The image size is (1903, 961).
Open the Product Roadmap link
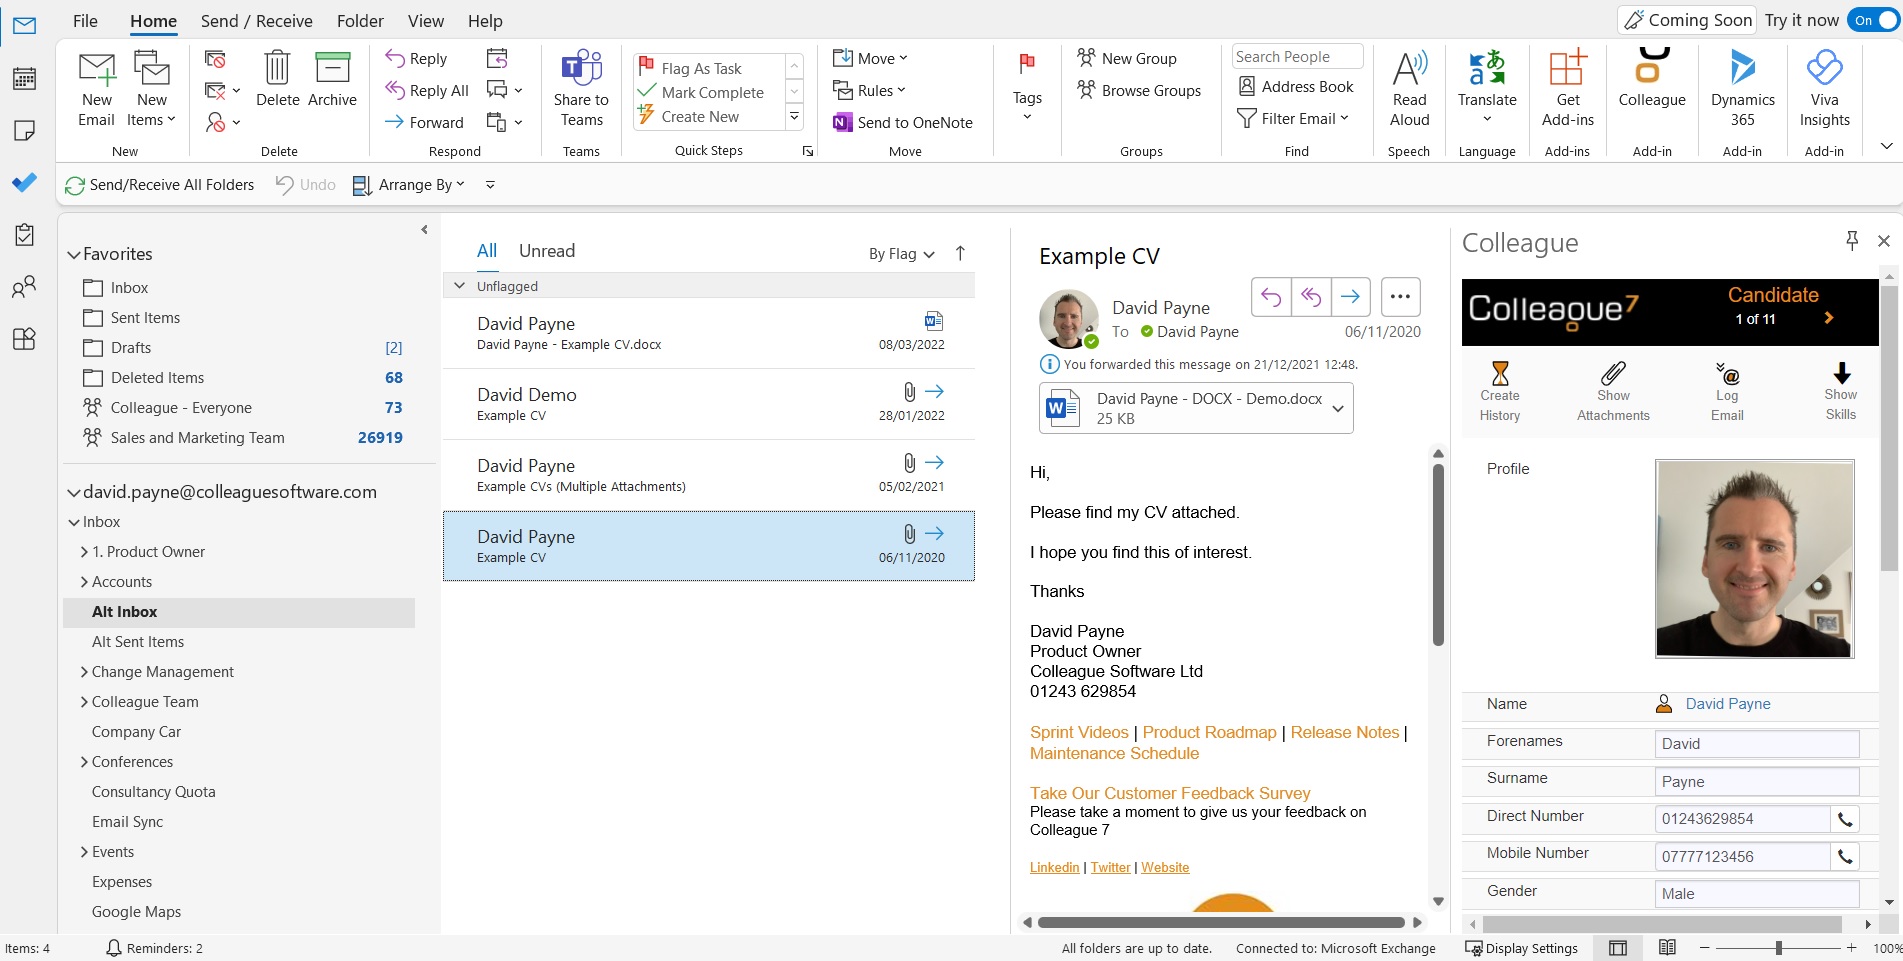pyautogui.click(x=1210, y=733)
